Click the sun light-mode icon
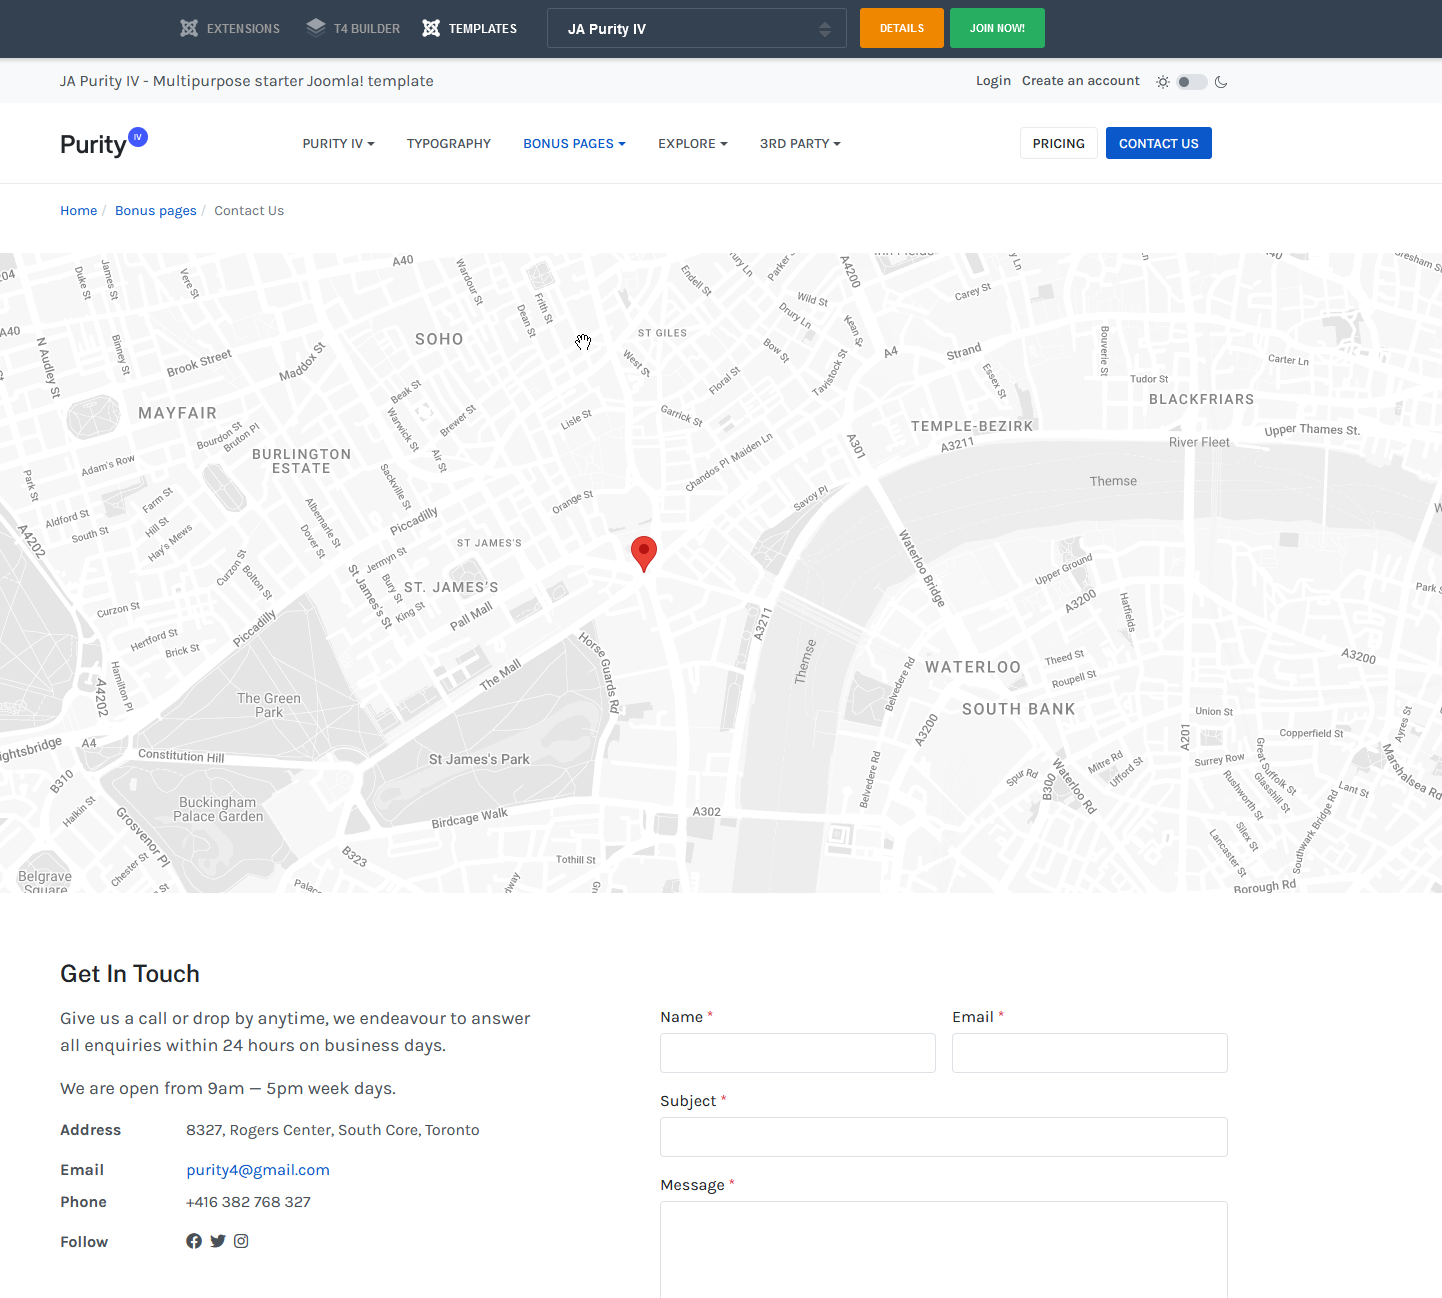1442x1298 pixels. click(x=1162, y=82)
